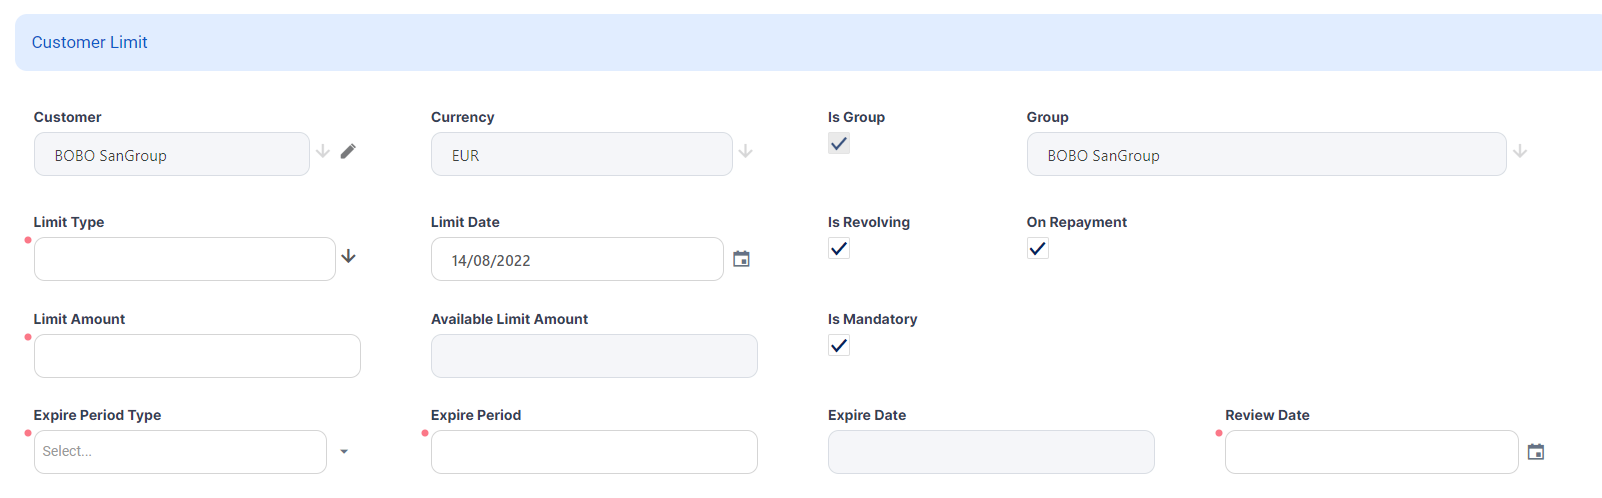Uncheck the On Repayment checkbox

point(1038,249)
